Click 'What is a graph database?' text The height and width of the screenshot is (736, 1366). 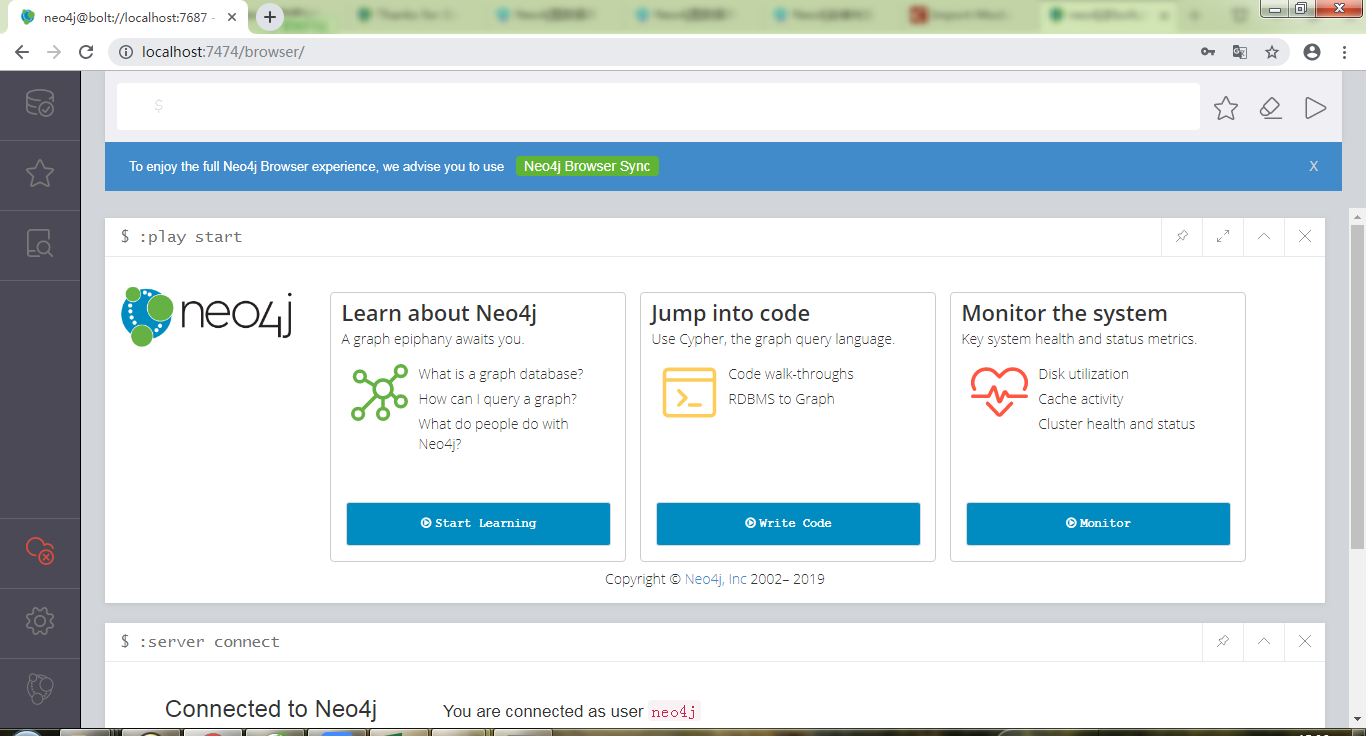pyautogui.click(x=501, y=374)
